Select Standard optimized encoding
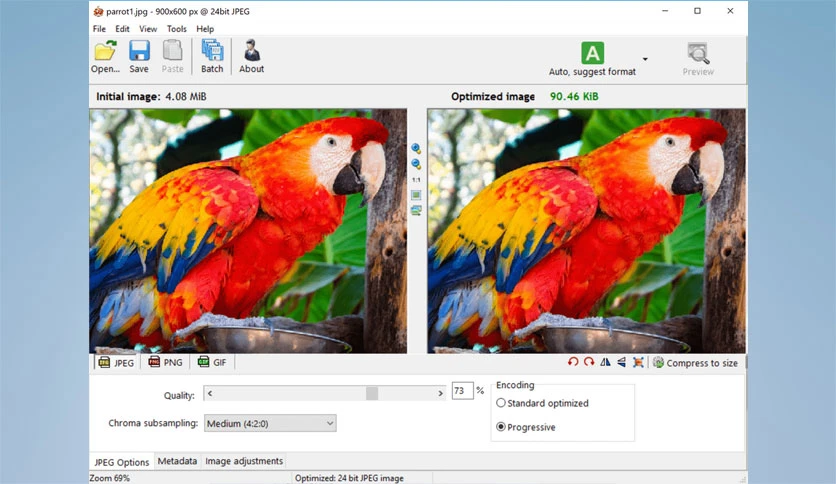Screen dimensions: 836x484 (542, 403)
